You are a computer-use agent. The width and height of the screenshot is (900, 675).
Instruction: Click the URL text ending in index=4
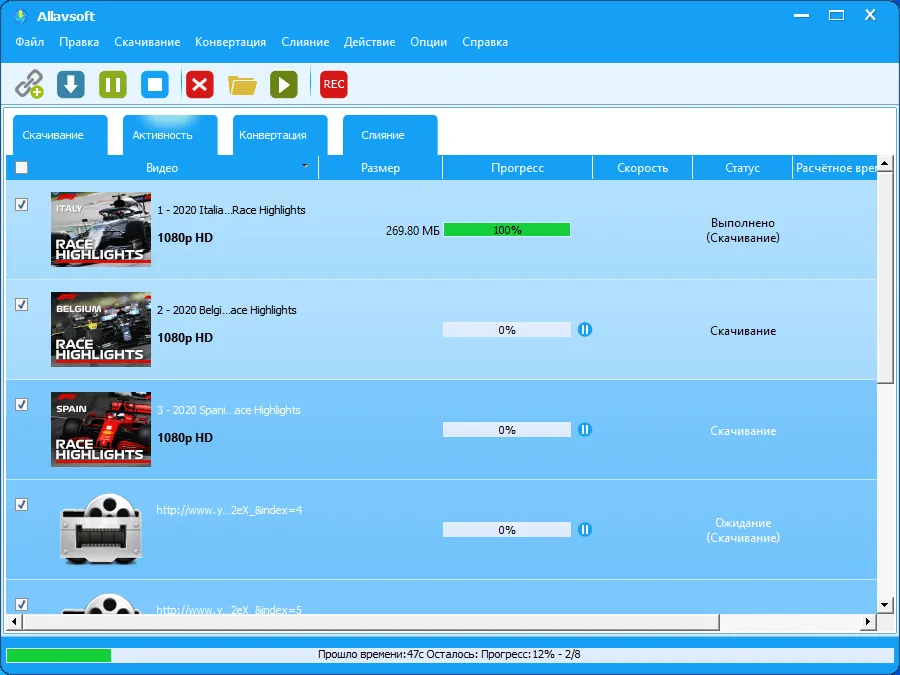click(229, 510)
